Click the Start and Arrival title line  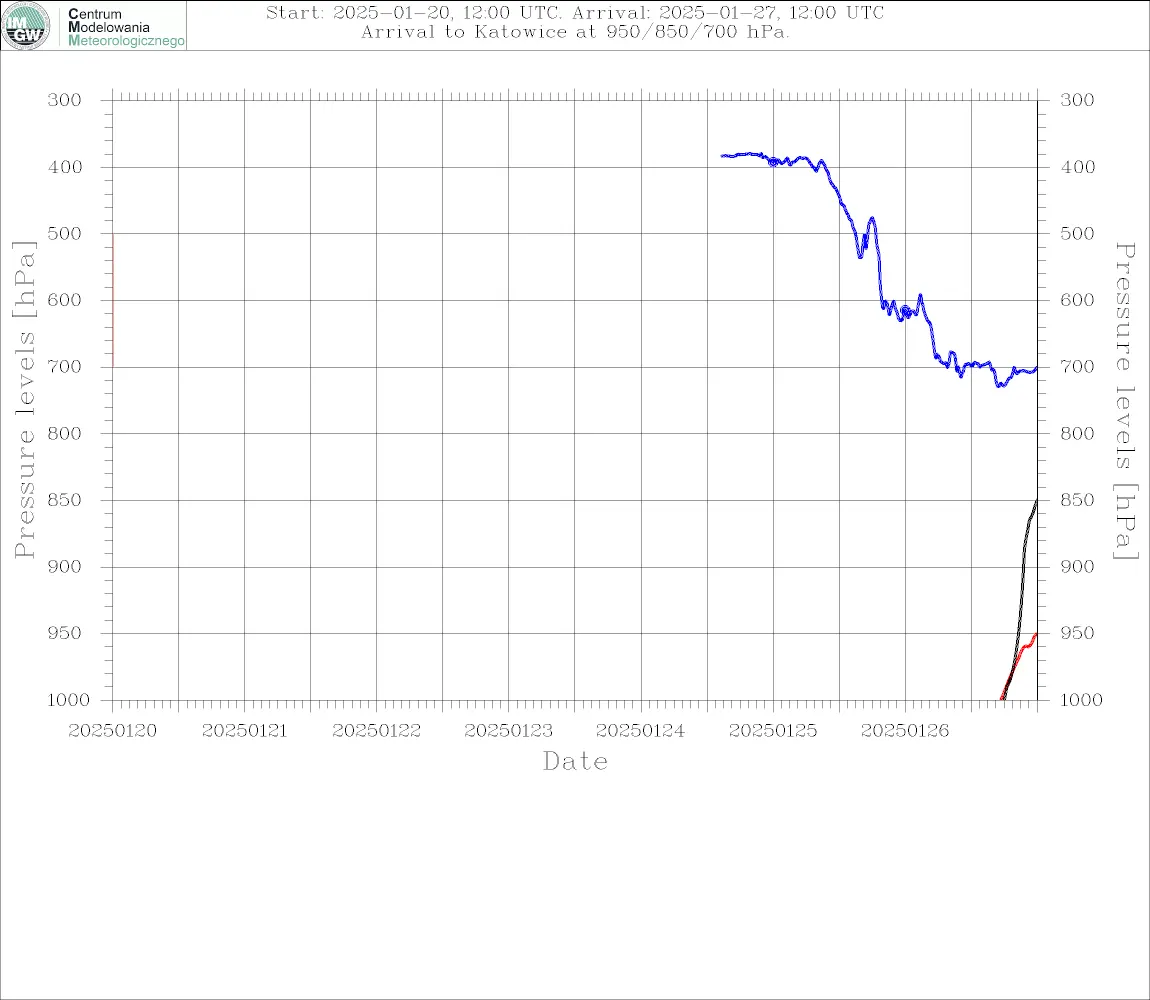[574, 12]
